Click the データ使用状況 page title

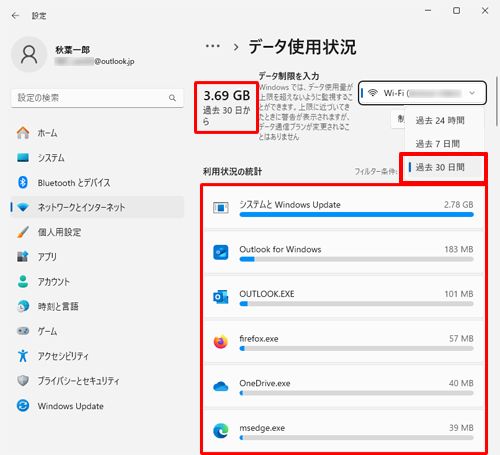[302, 47]
